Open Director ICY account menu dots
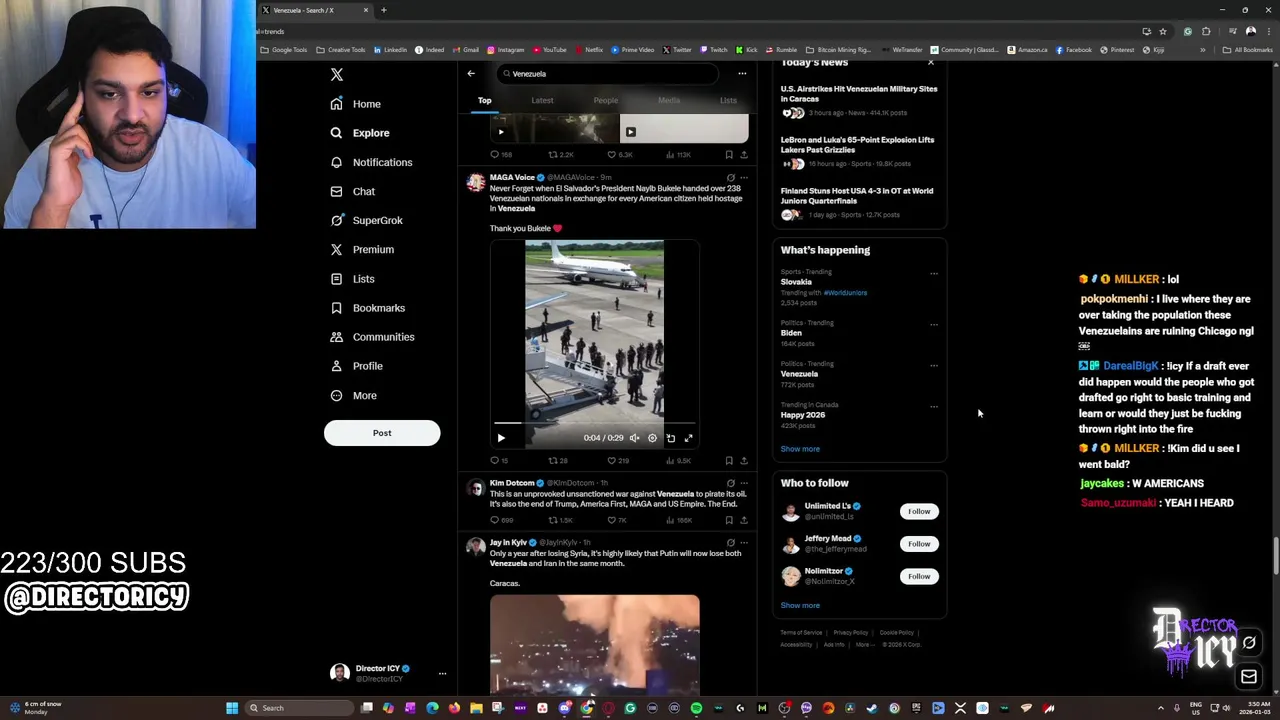This screenshot has width=1280, height=720. pos(442,673)
